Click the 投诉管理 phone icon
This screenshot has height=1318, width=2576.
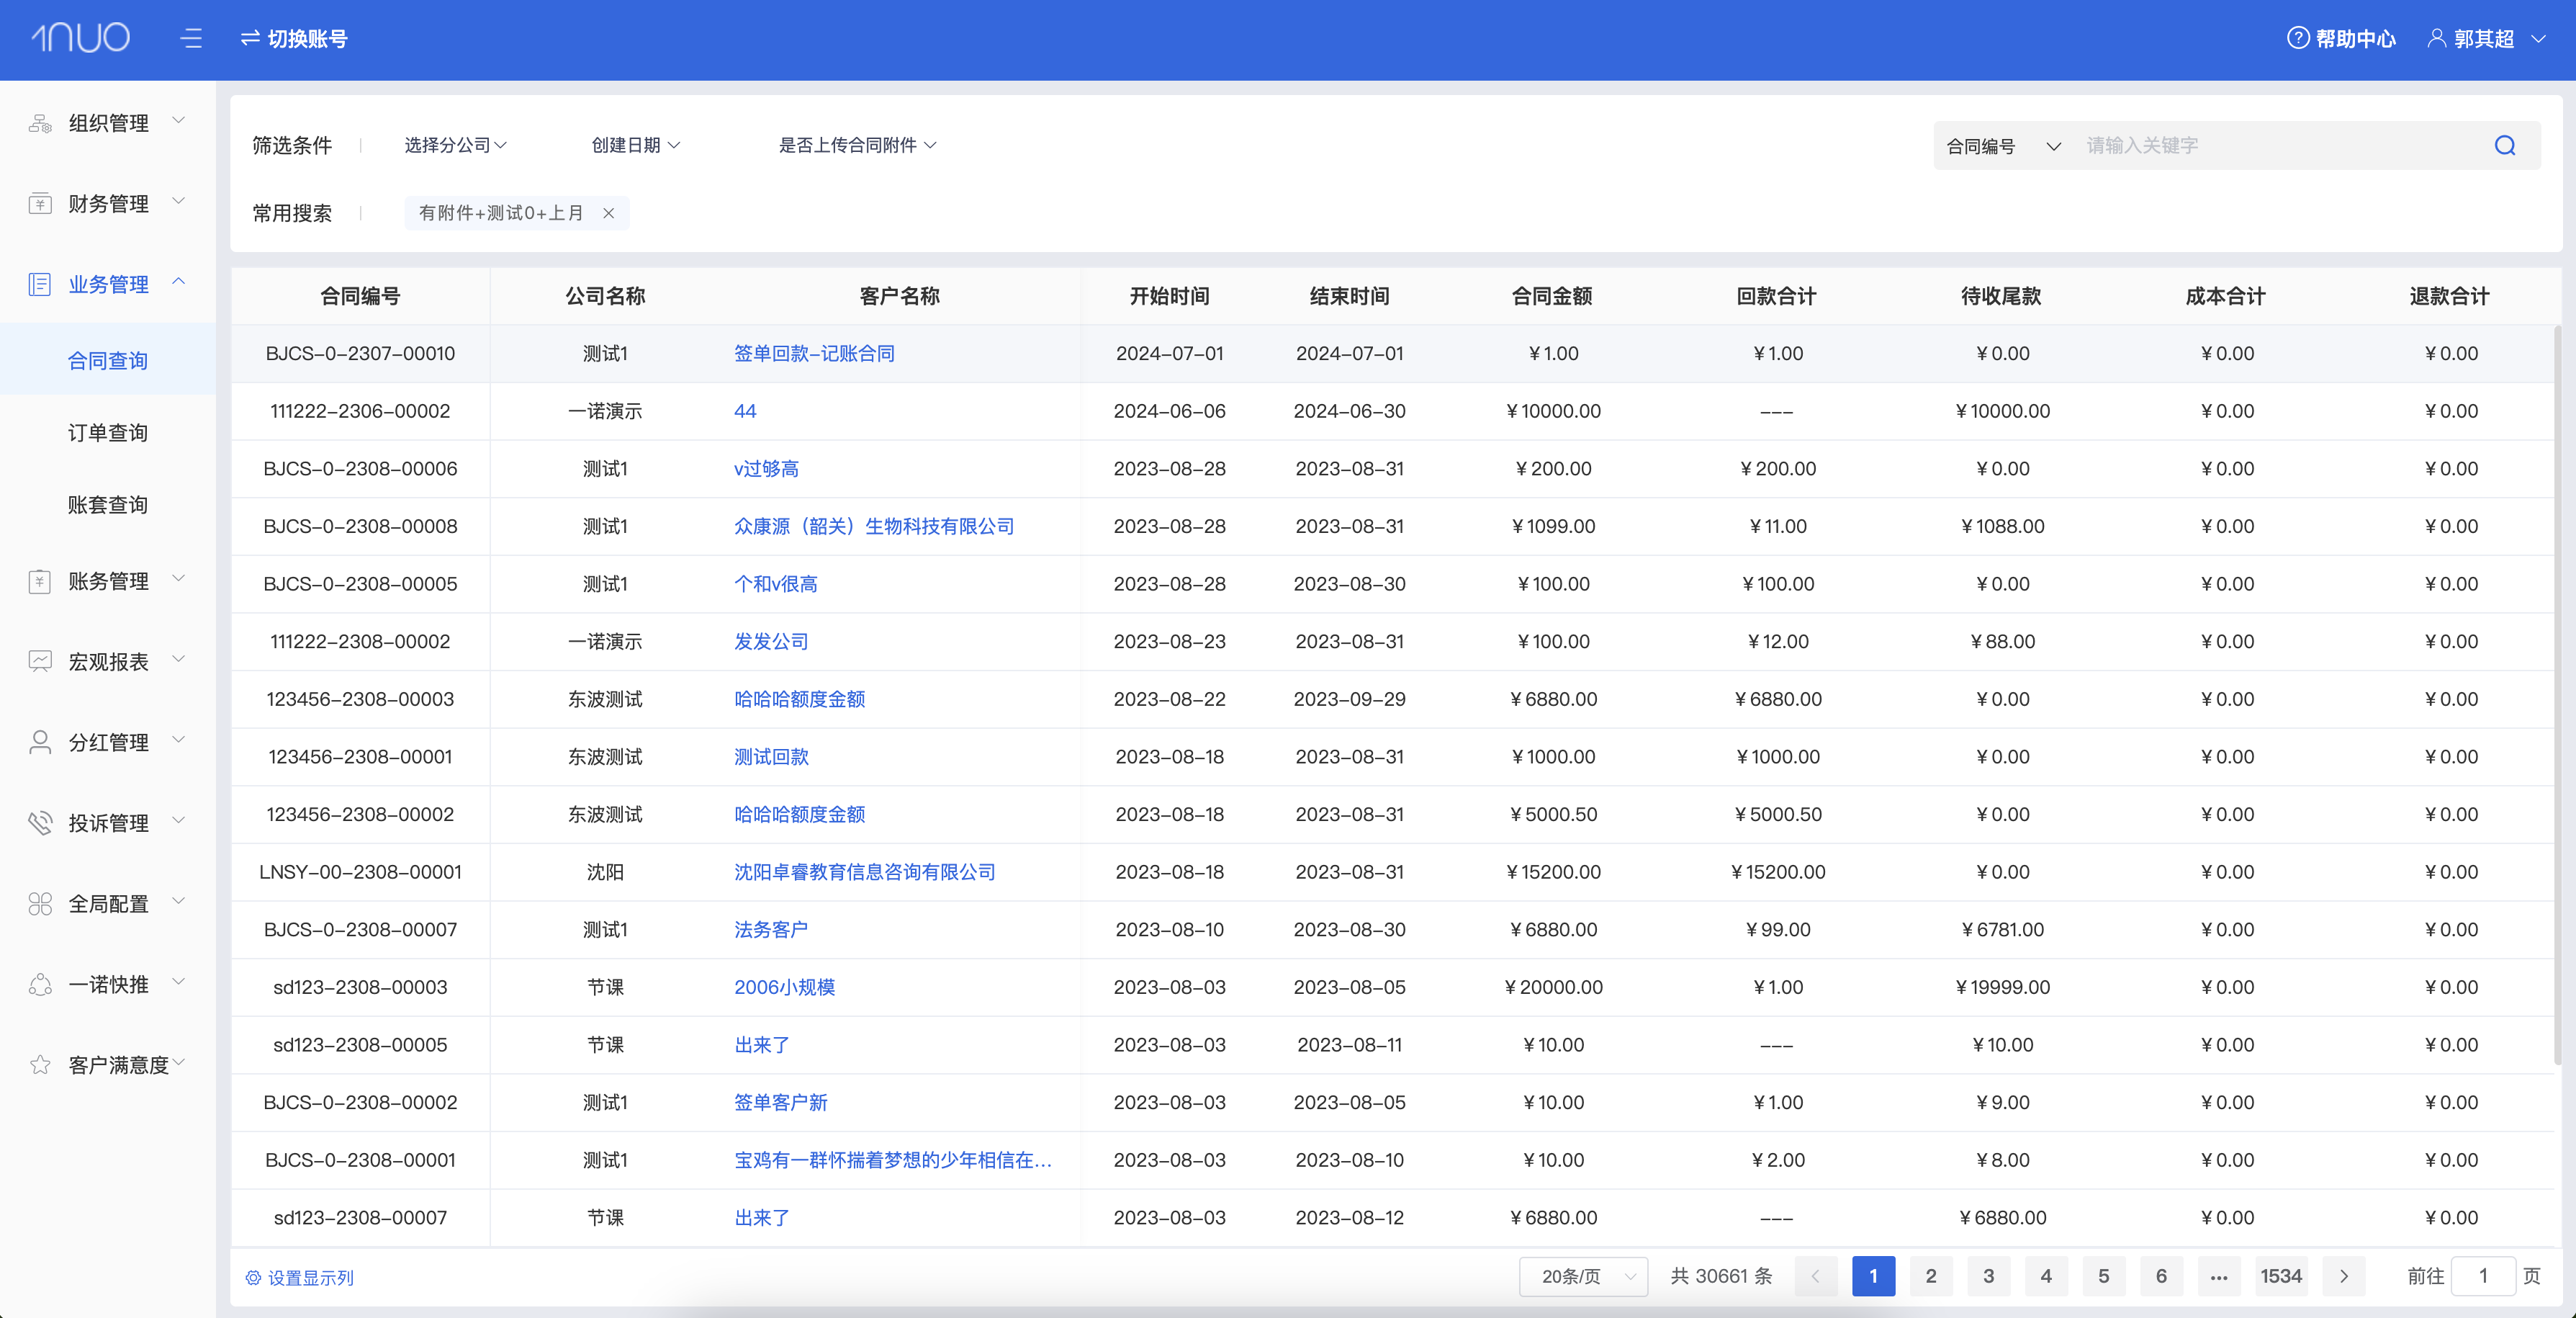40,823
